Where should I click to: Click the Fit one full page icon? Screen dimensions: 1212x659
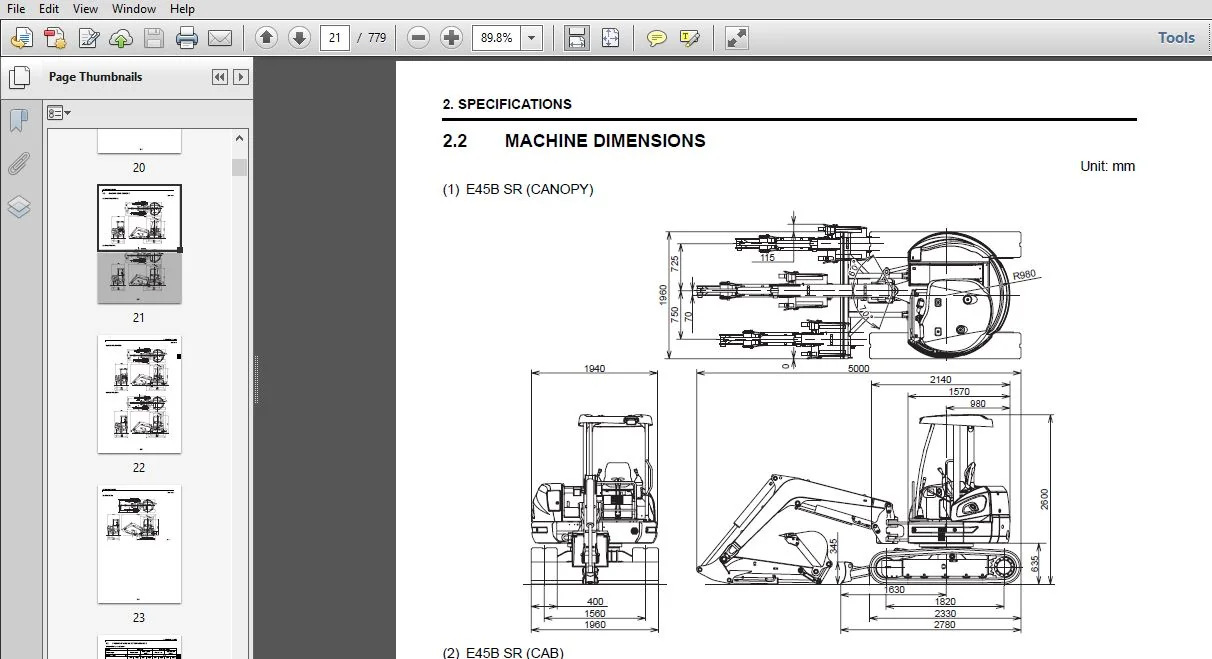[611, 38]
